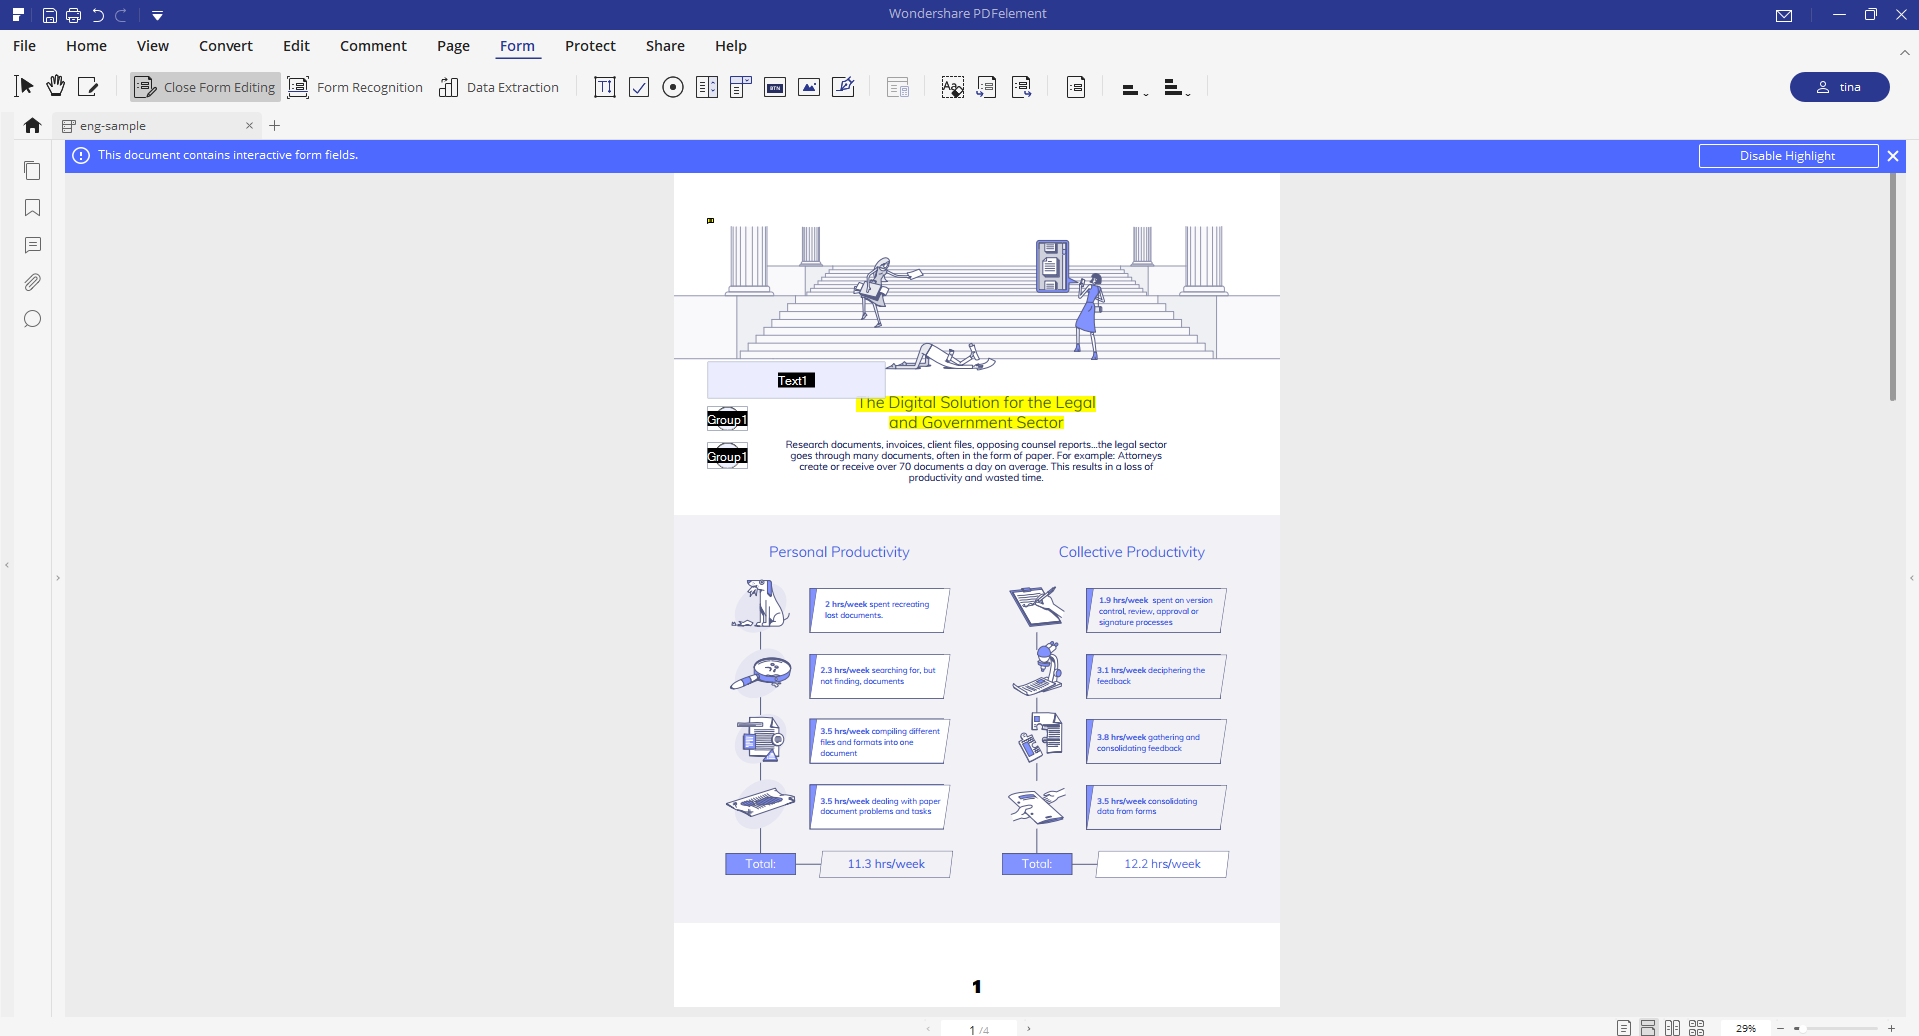
Task: Click the Disable Highlight button
Action: (x=1788, y=155)
